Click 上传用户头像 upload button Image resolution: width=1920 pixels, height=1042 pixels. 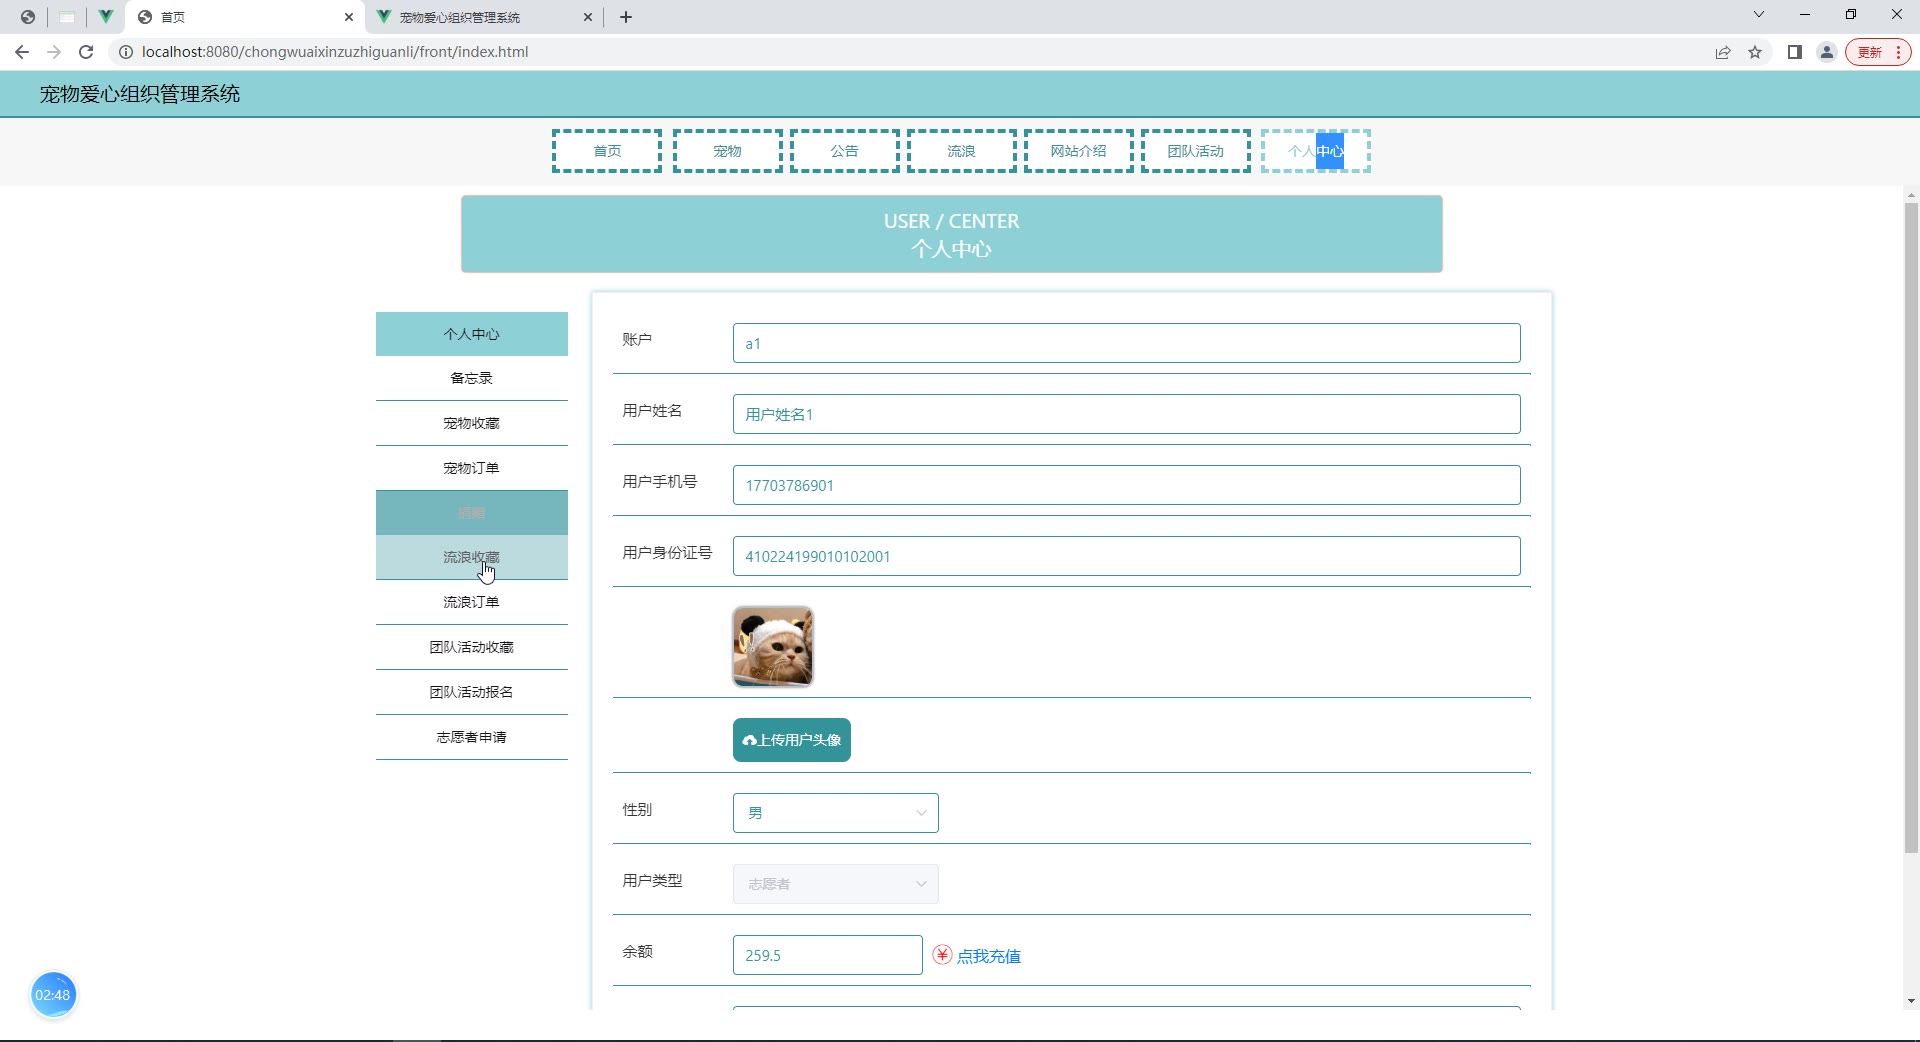click(x=792, y=740)
